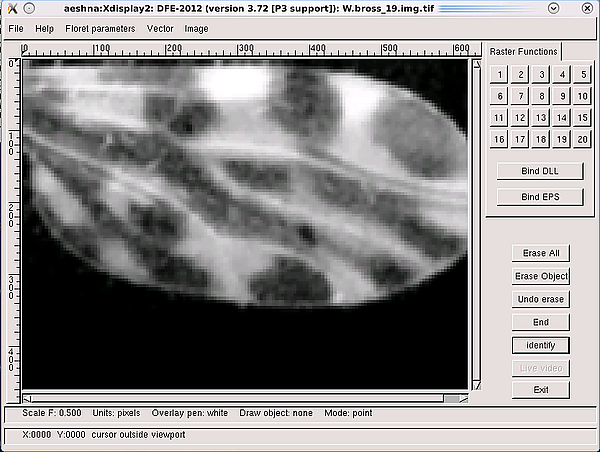Click the Erase All button

[540, 253]
